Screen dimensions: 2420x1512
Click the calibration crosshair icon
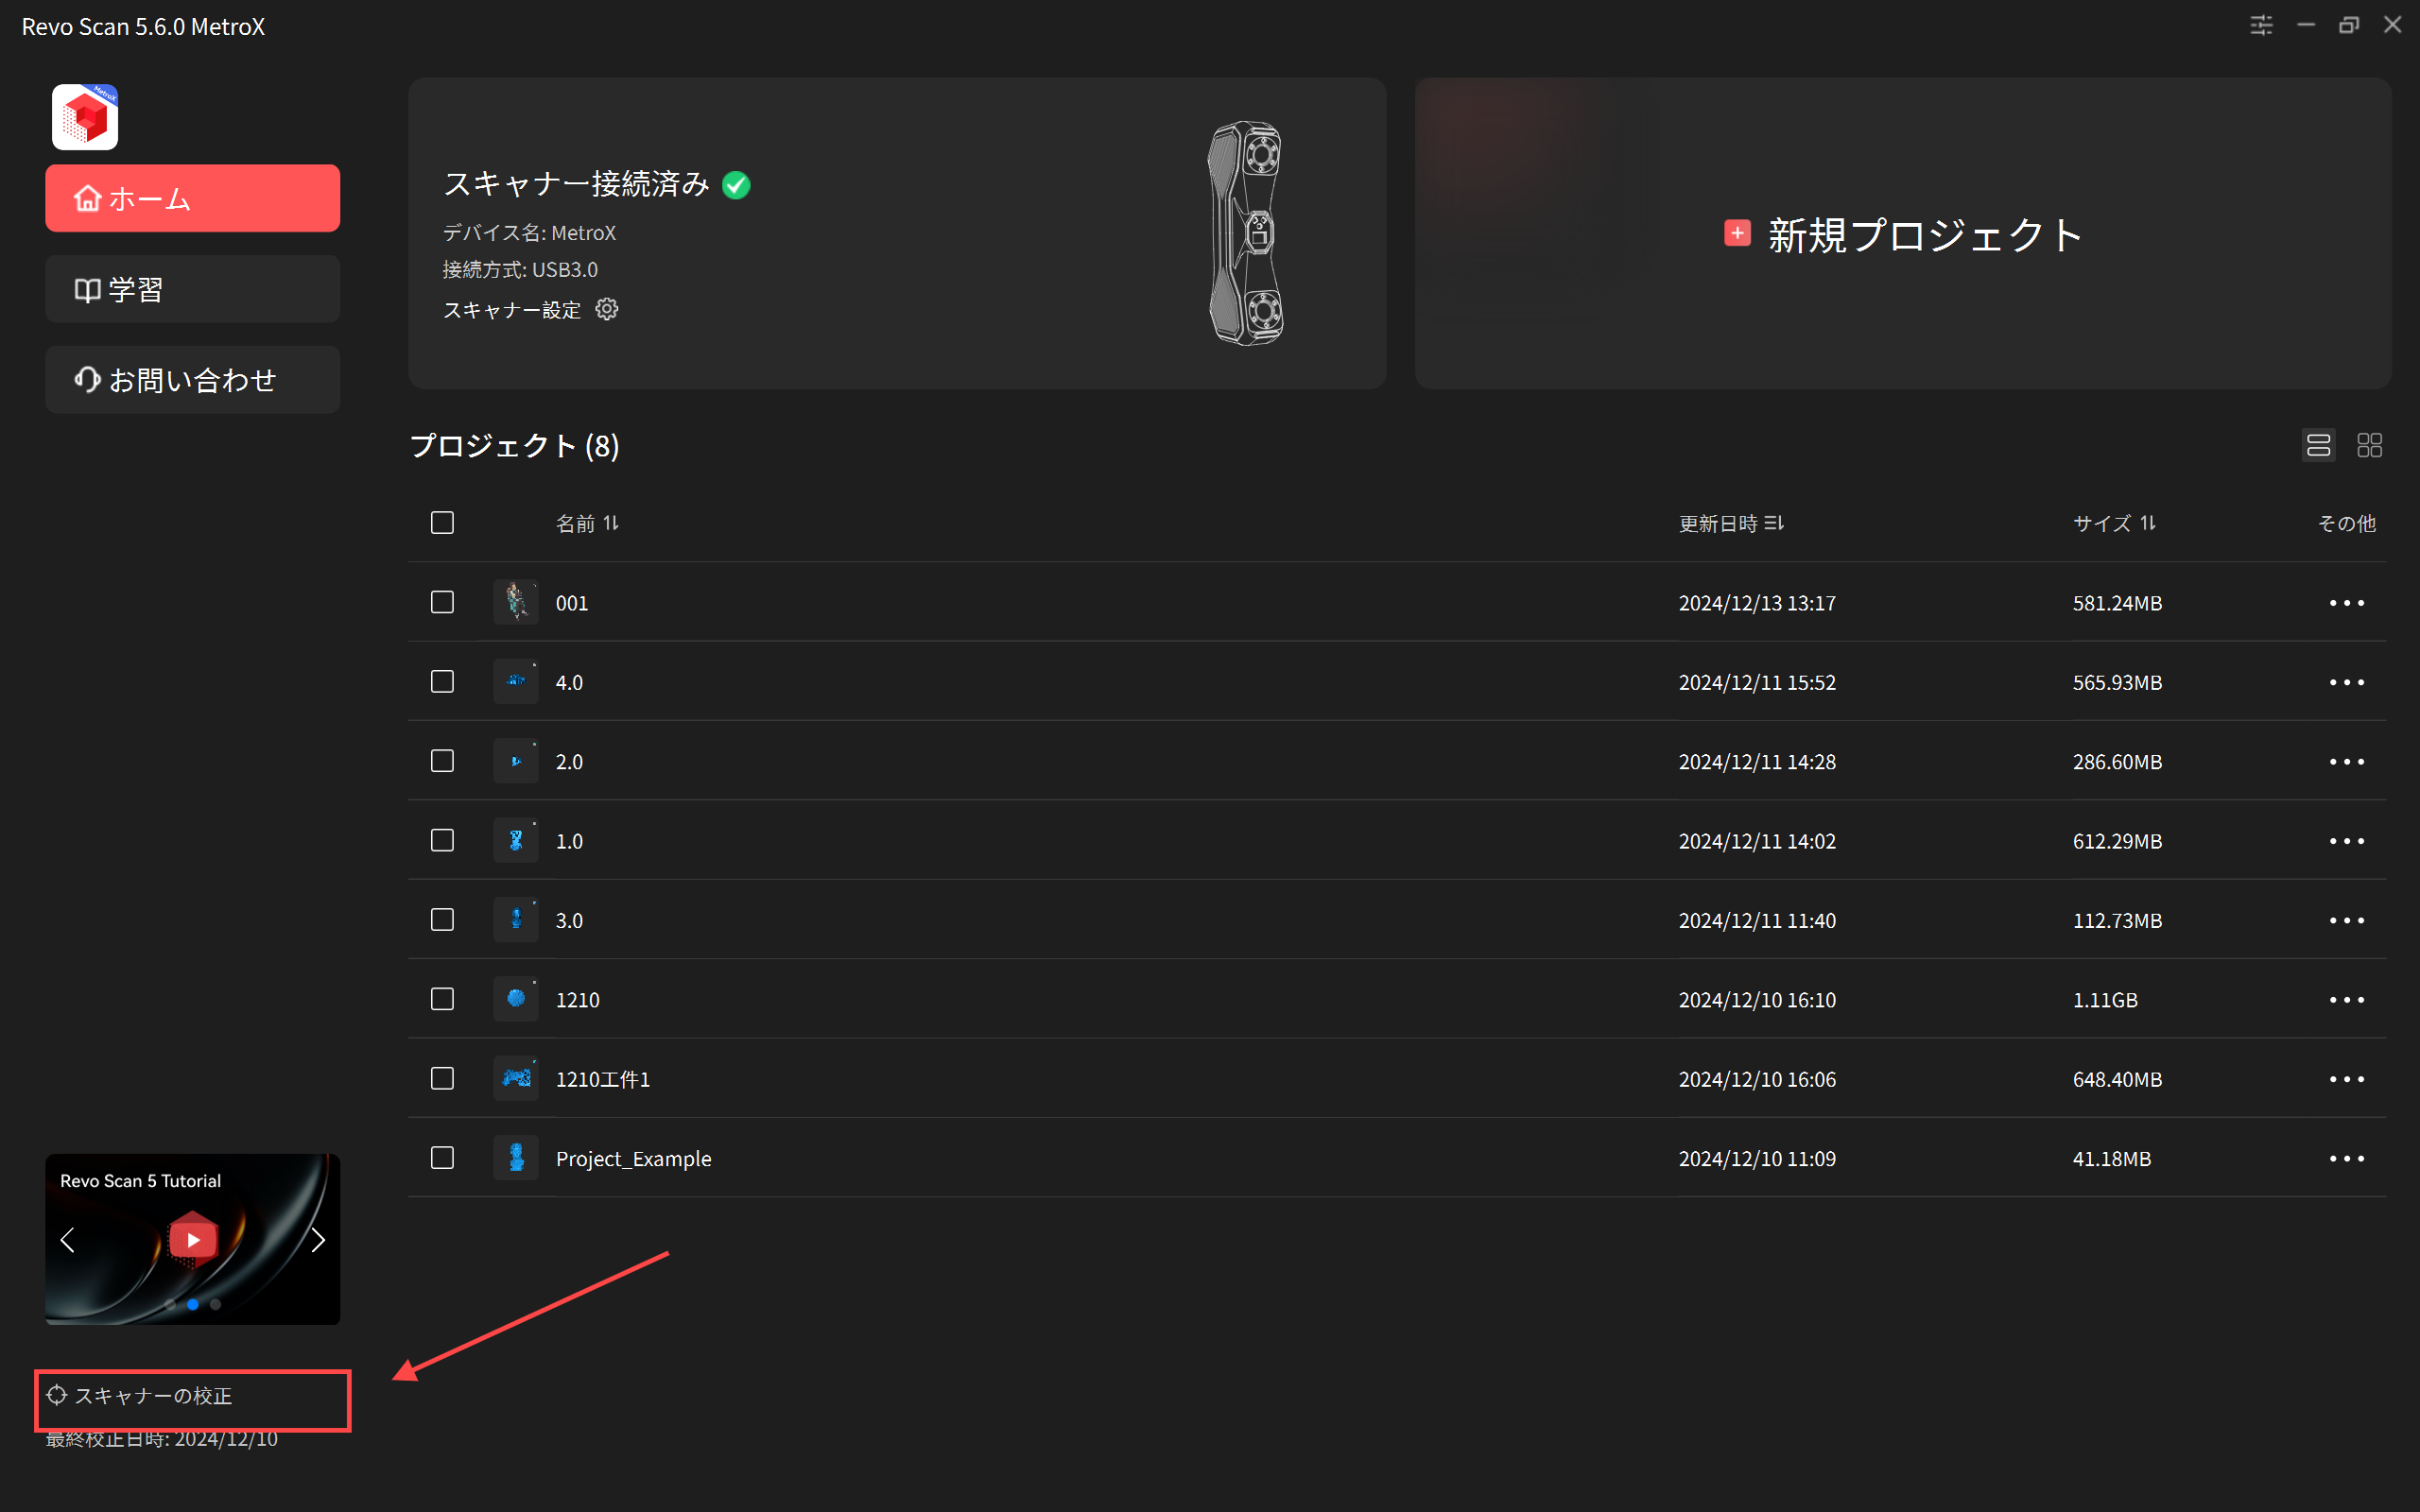57,1395
